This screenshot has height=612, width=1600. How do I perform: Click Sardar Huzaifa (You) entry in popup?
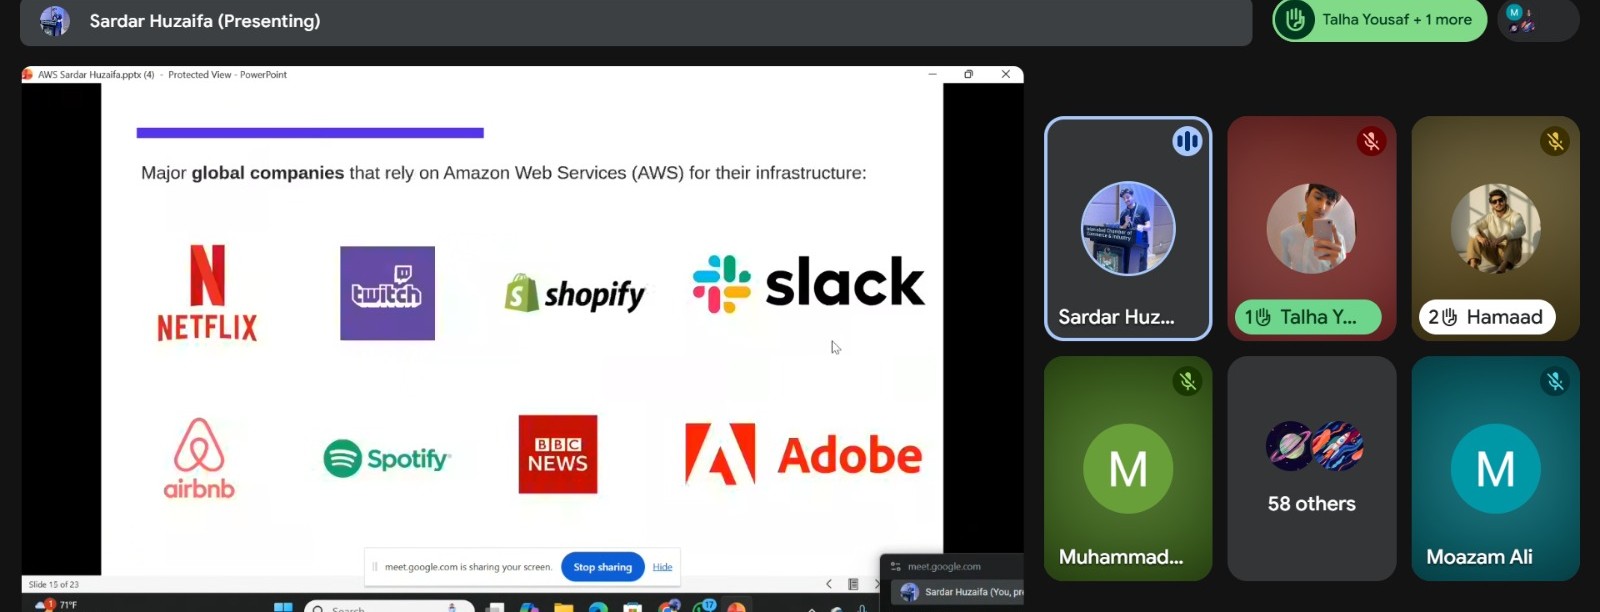click(960, 592)
